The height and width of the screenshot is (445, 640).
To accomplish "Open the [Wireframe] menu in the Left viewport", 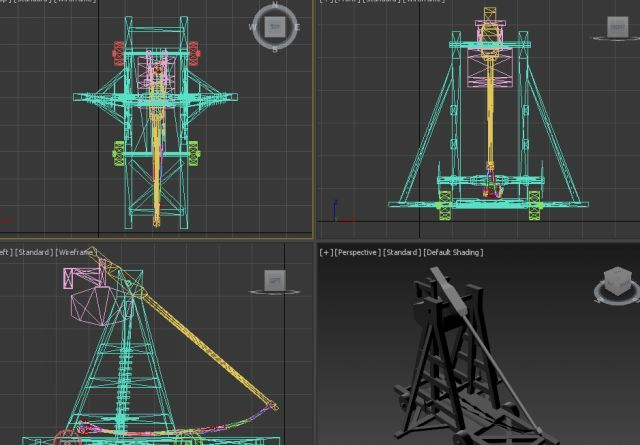I will (75, 252).
